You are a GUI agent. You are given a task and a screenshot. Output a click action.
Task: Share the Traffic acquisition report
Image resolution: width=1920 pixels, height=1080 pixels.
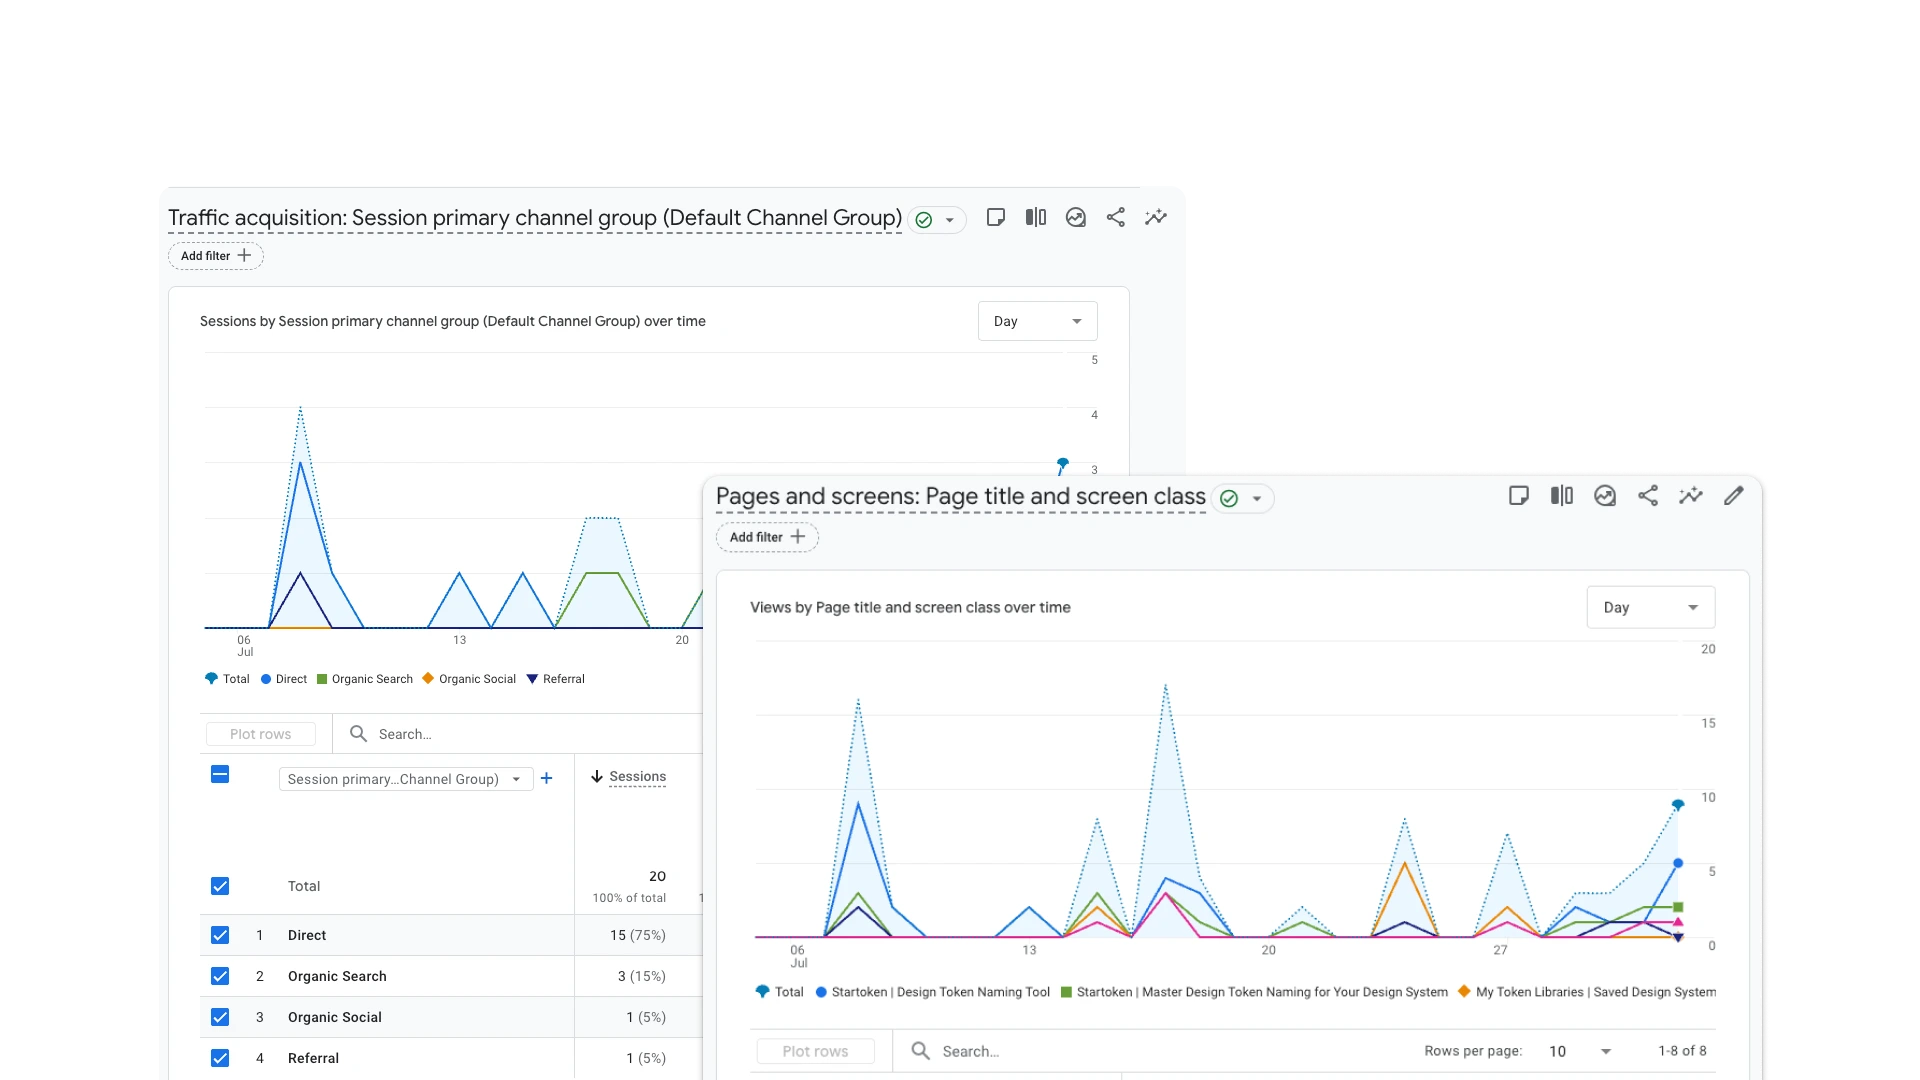(1116, 217)
